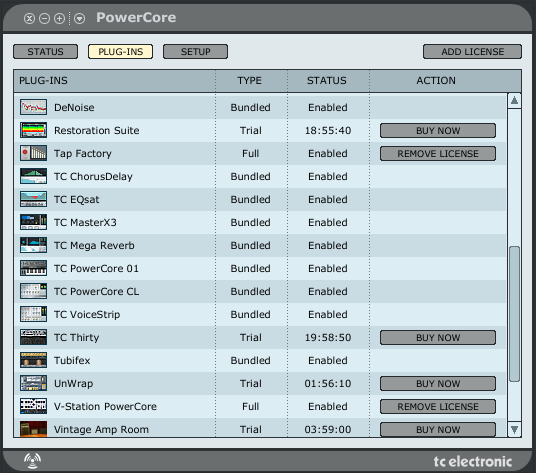Click the PLUG-INS column header
Image resolution: width=536 pixels, height=473 pixels.
point(115,81)
